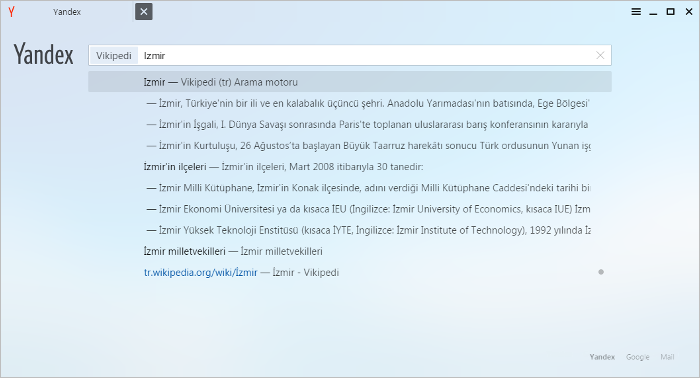Open the hamburger menu icon
The width and height of the screenshot is (700, 378).
click(x=636, y=12)
